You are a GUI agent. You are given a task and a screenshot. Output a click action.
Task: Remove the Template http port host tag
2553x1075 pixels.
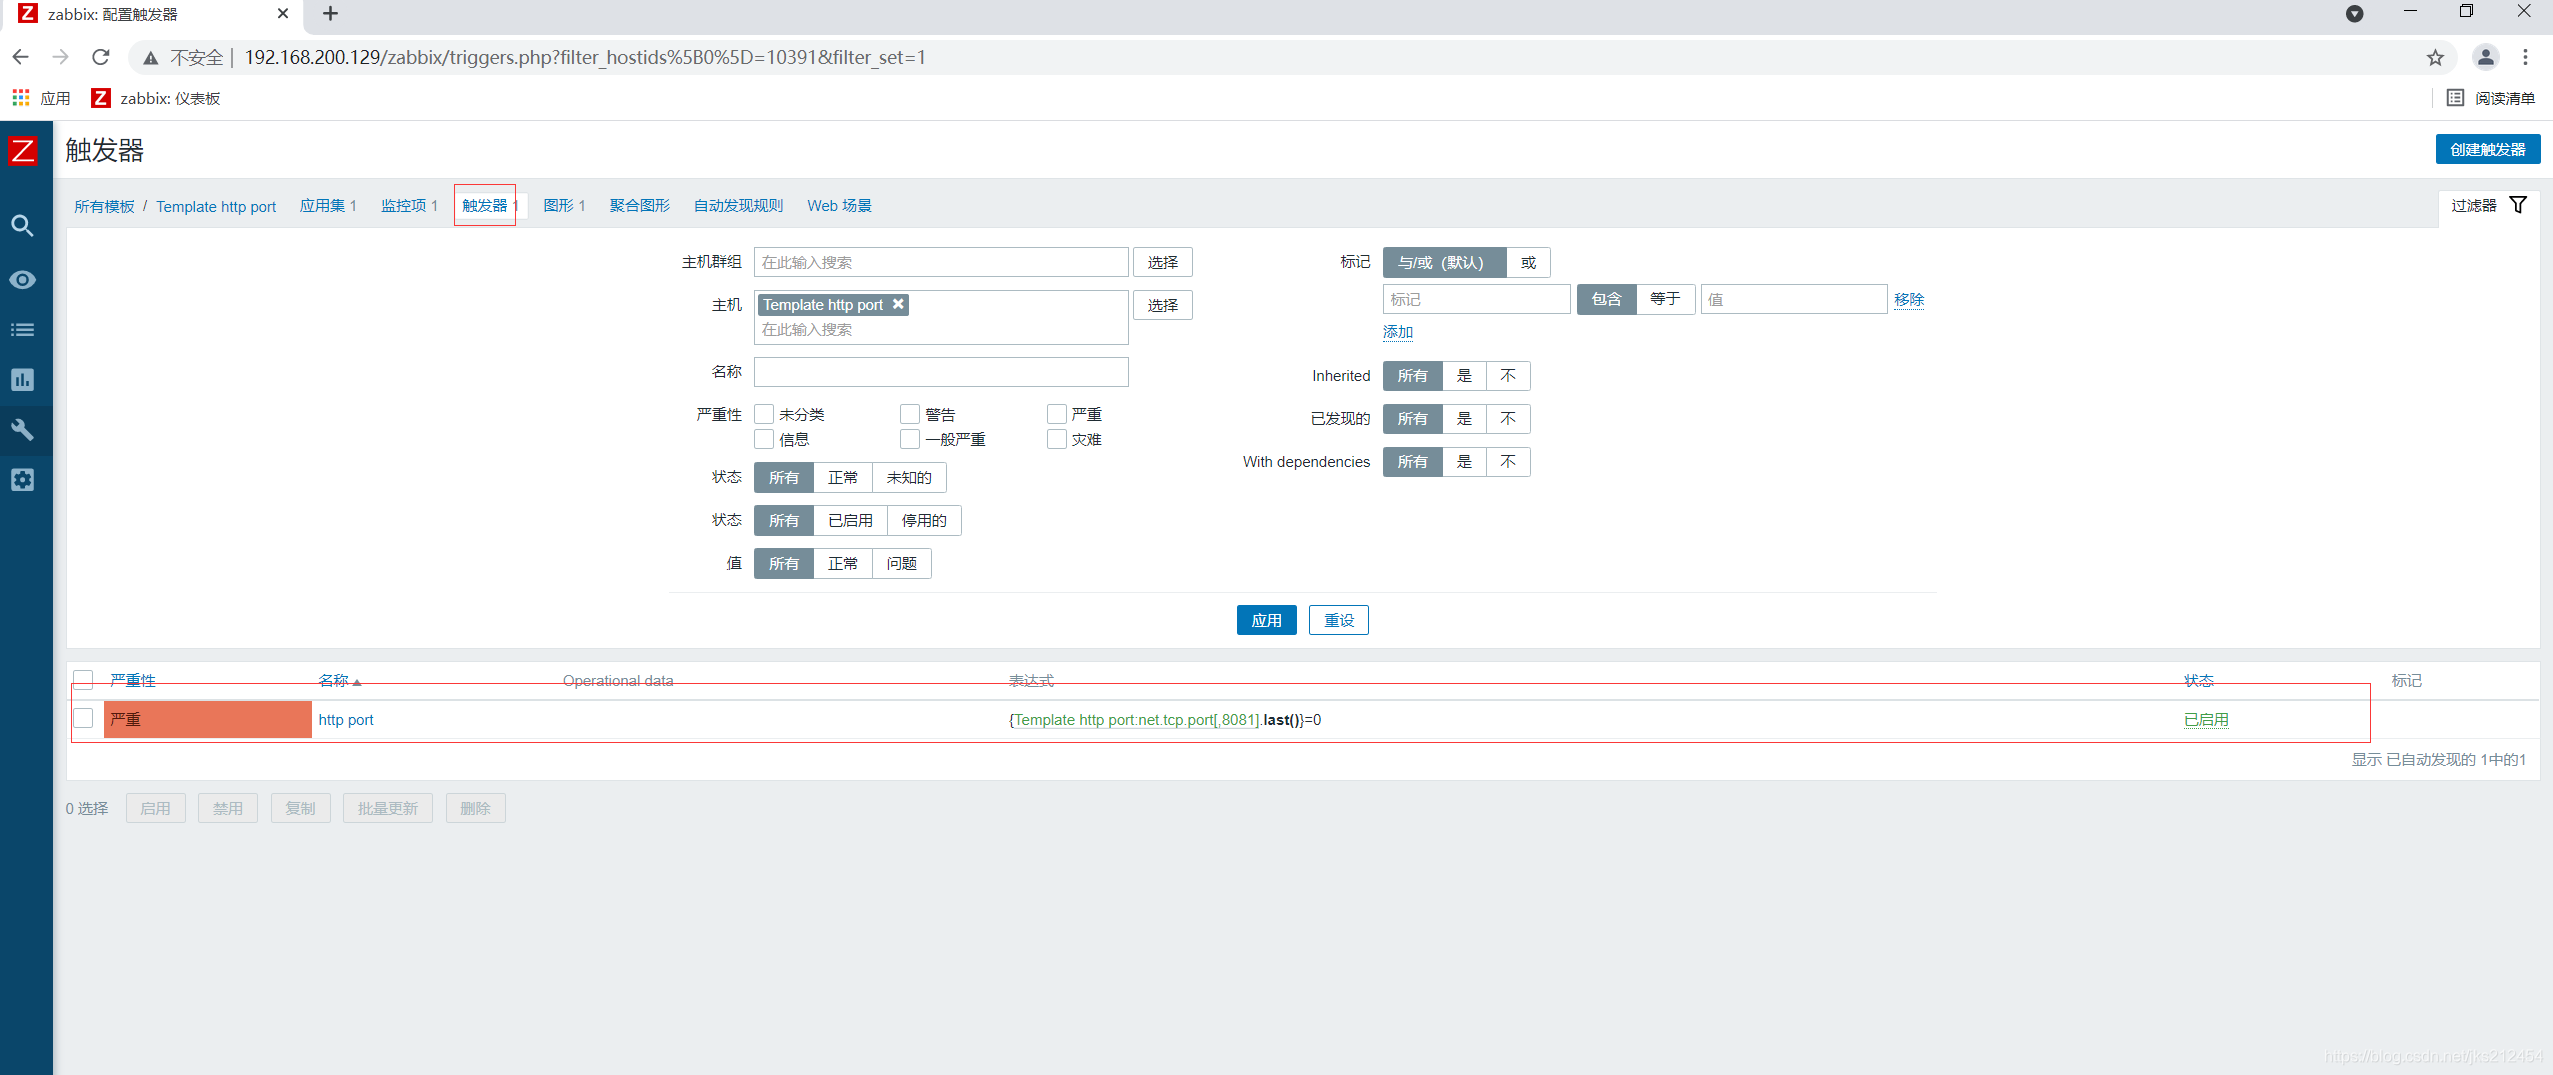[x=898, y=304]
